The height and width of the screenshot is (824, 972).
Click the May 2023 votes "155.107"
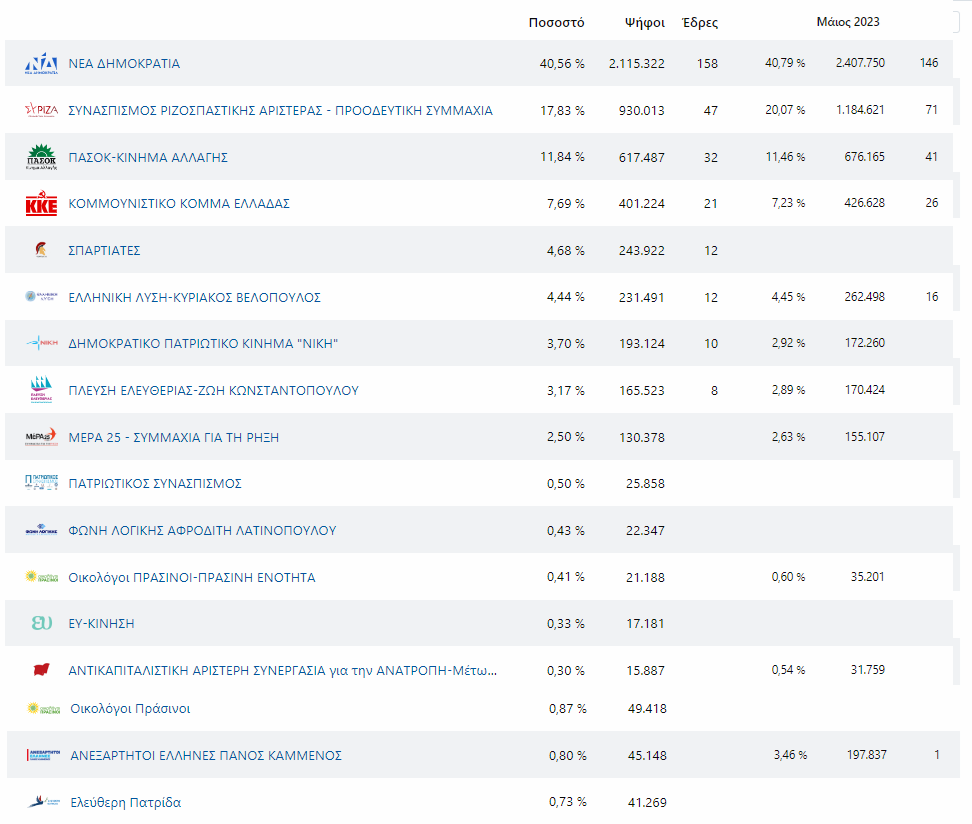click(x=865, y=437)
